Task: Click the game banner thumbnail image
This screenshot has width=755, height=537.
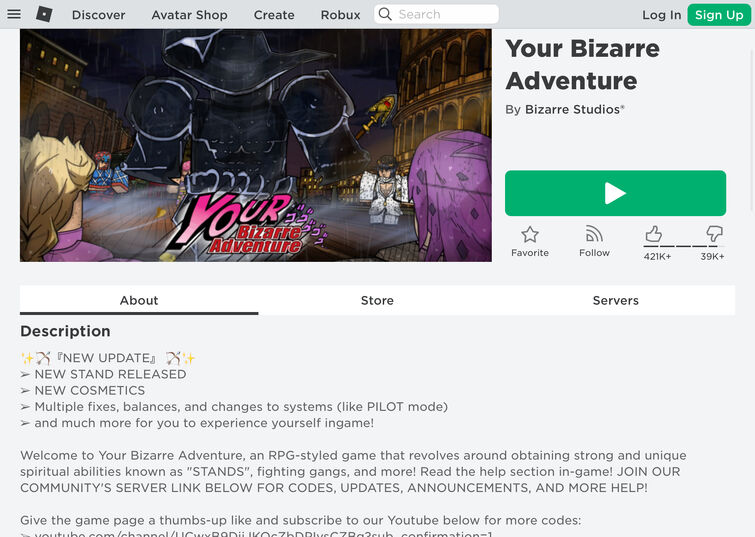Action: tap(256, 145)
